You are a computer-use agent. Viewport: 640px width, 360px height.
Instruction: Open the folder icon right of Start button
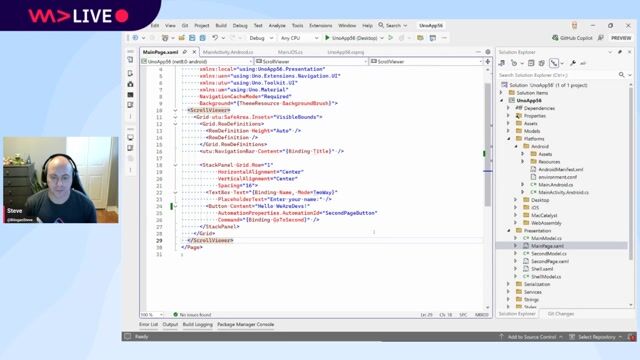click(420, 38)
